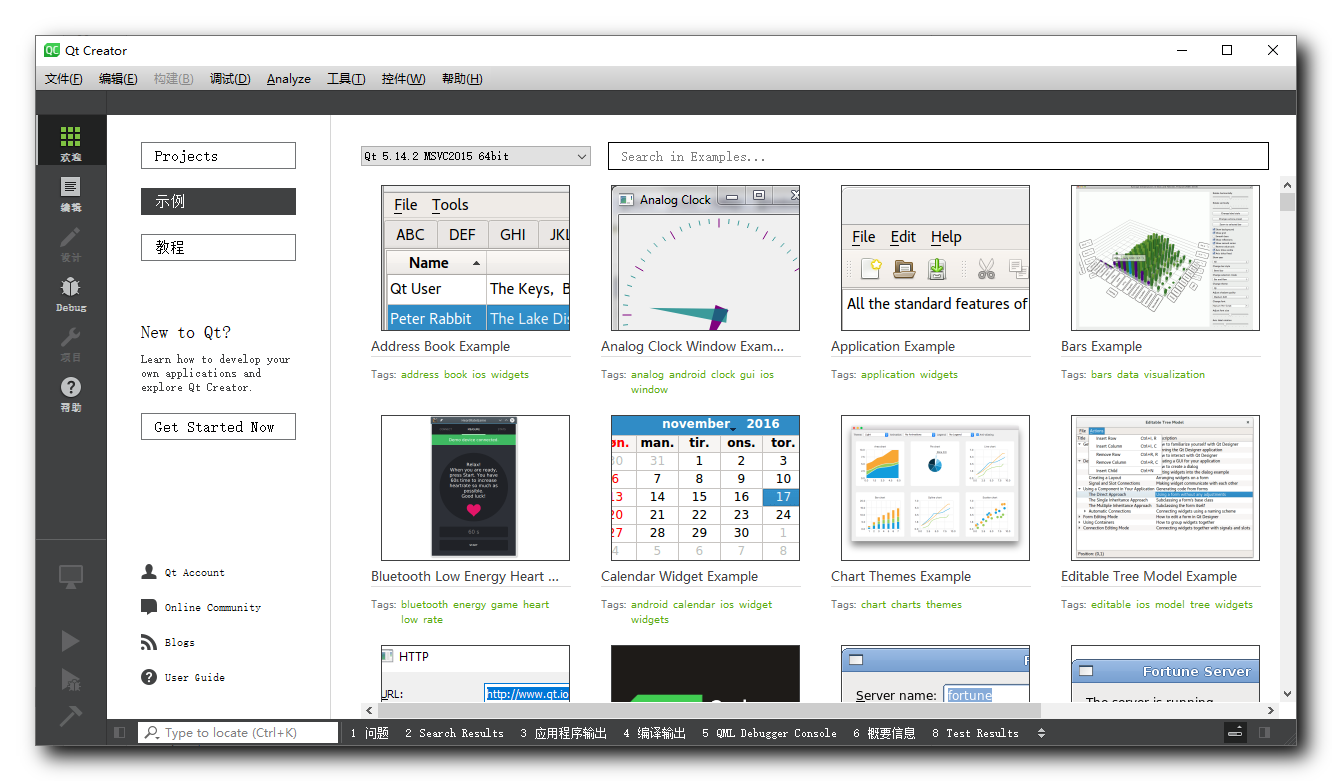
Task: Click the User Guide question icon
Action: click(x=149, y=677)
